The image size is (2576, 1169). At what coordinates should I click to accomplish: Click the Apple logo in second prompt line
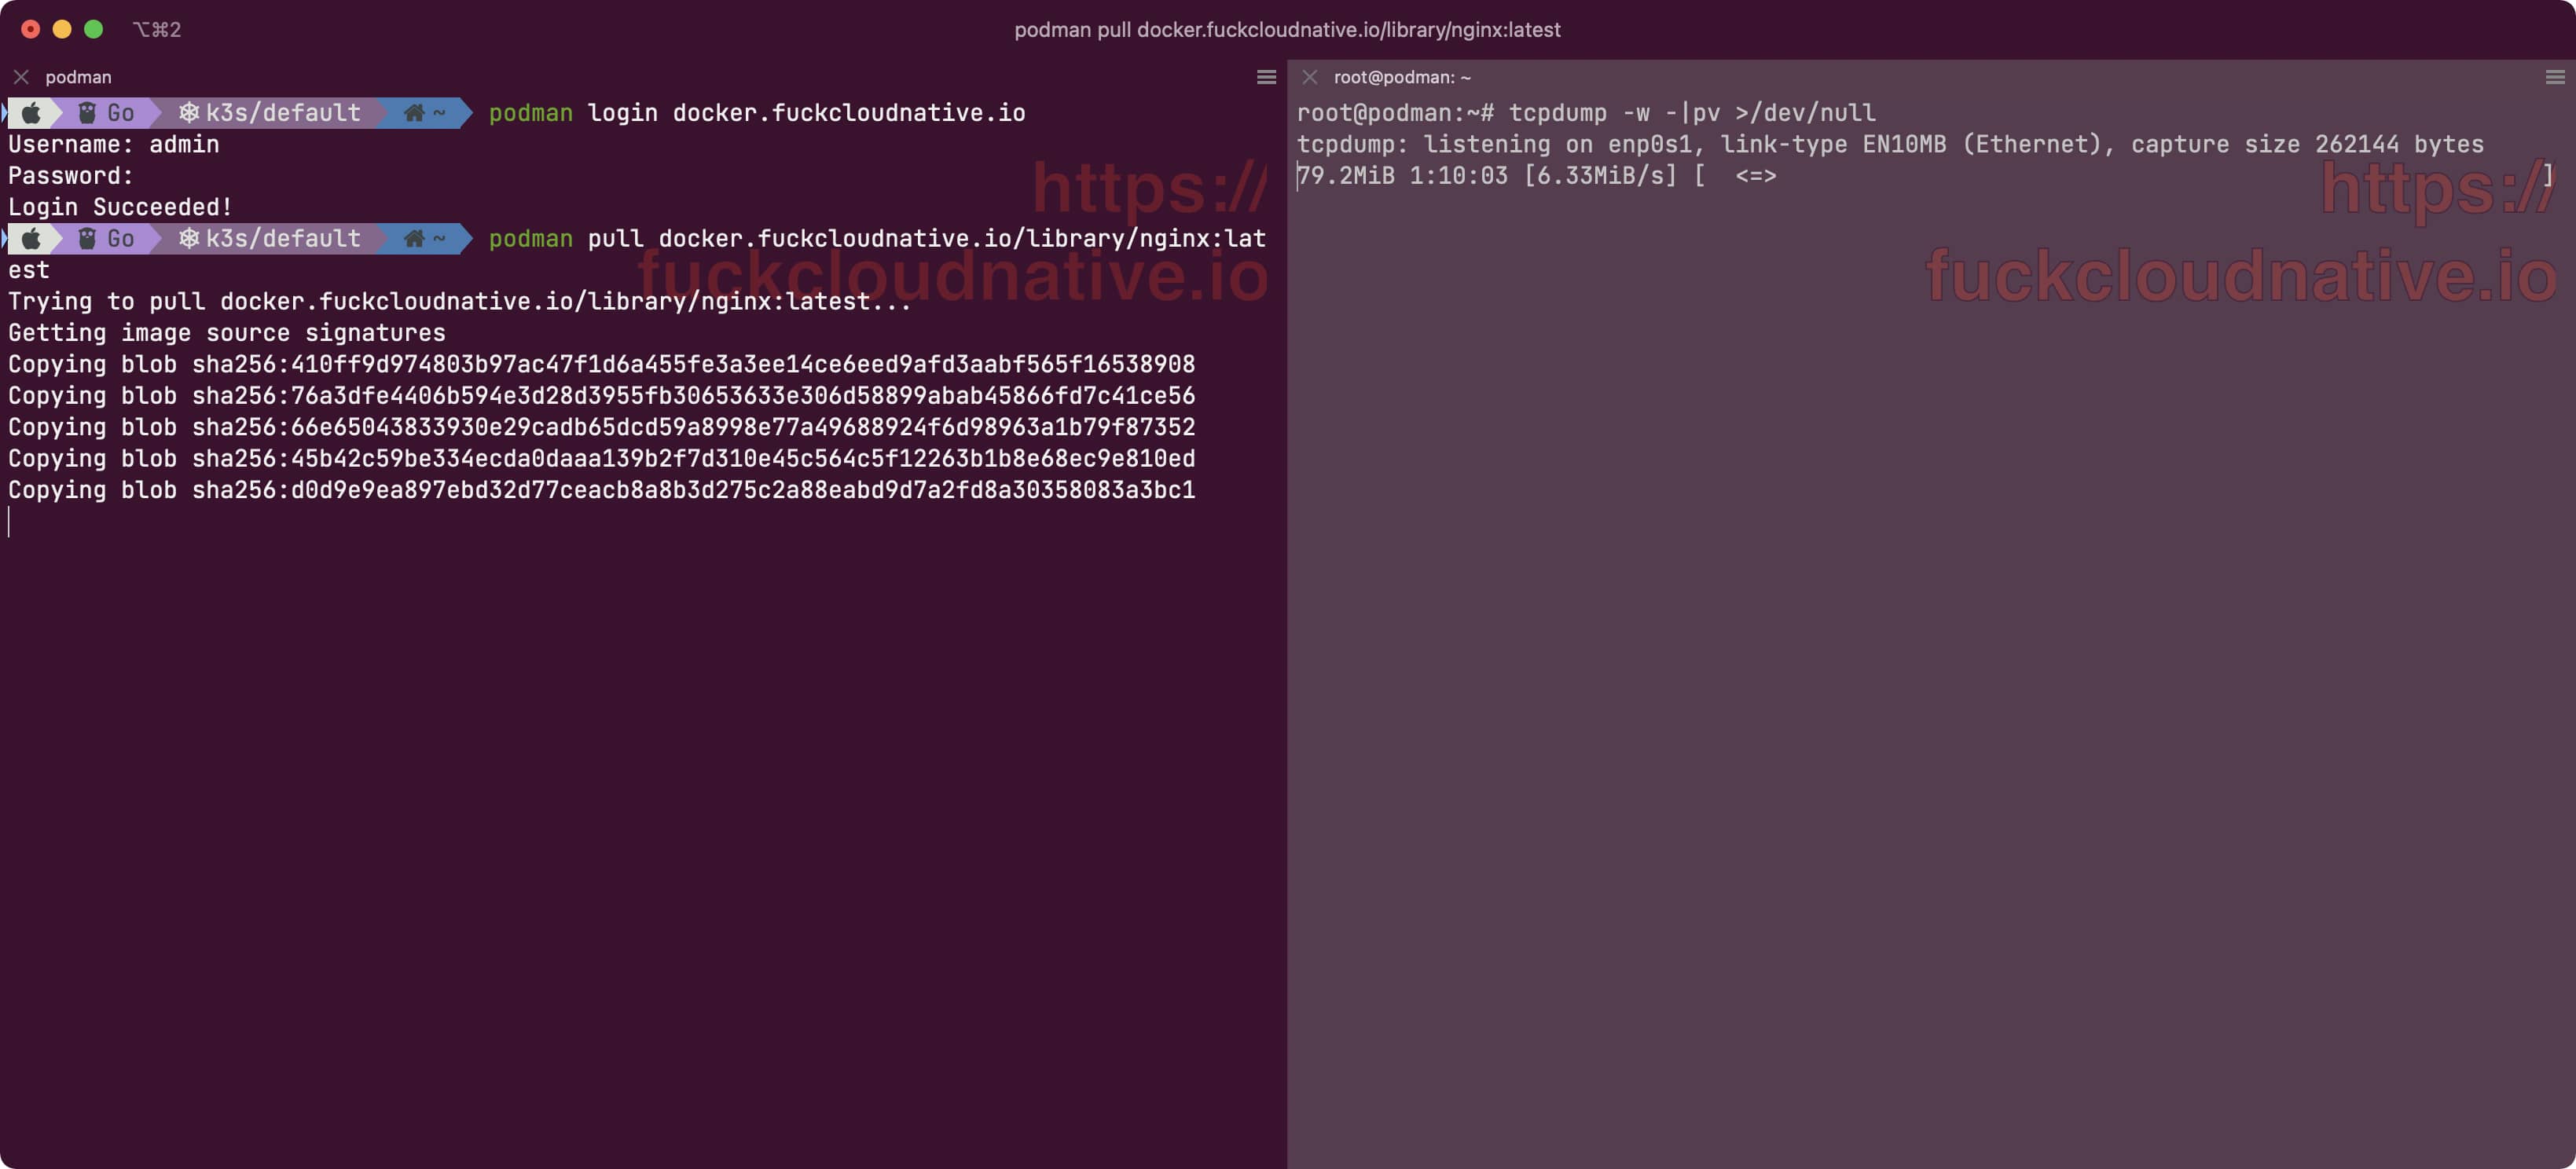(x=31, y=239)
